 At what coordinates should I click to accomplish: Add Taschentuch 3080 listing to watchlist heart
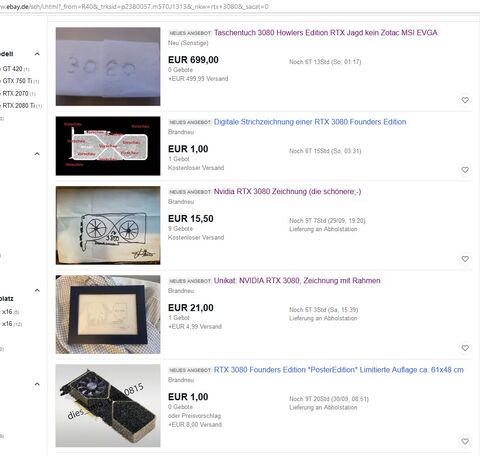(x=465, y=100)
